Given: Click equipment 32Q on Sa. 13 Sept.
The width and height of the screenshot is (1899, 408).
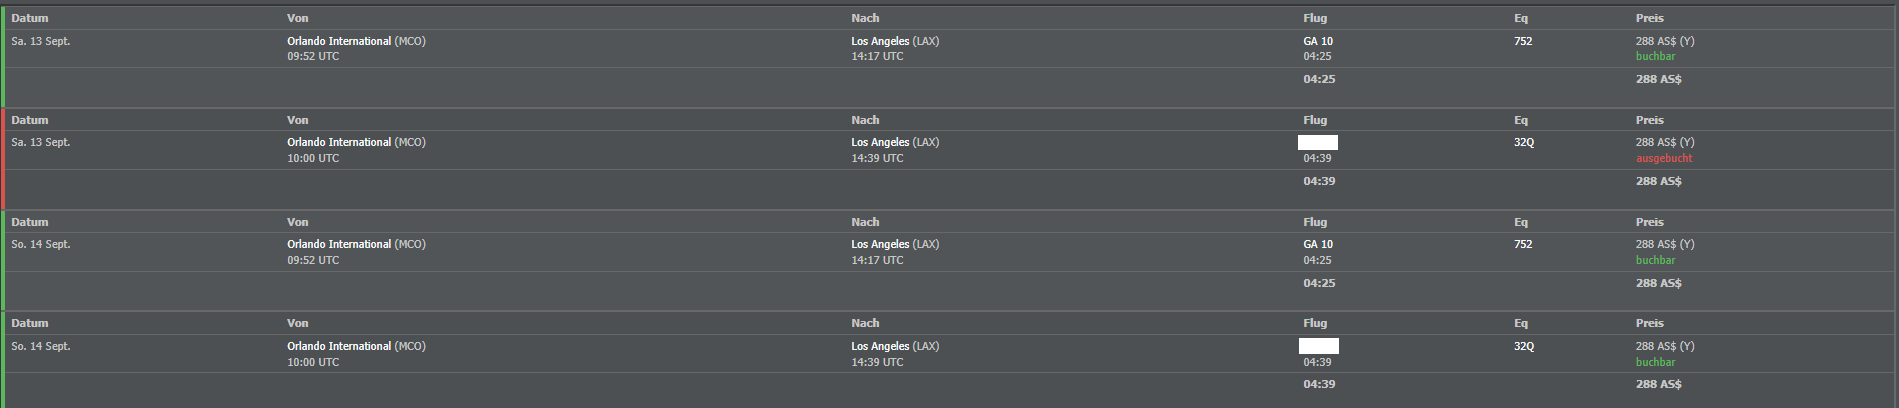Looking at the screenshot, I should click(x=1523, y=142).
